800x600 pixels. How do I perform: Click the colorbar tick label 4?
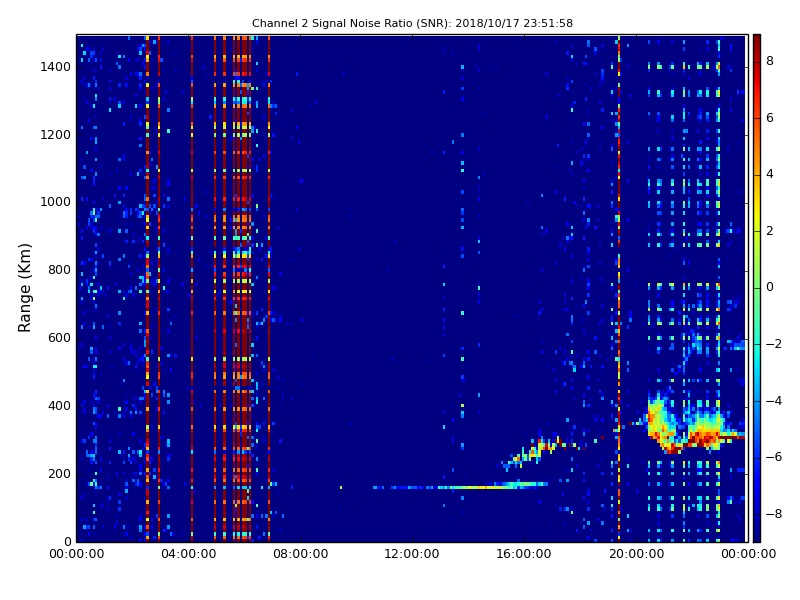[770, 174]
